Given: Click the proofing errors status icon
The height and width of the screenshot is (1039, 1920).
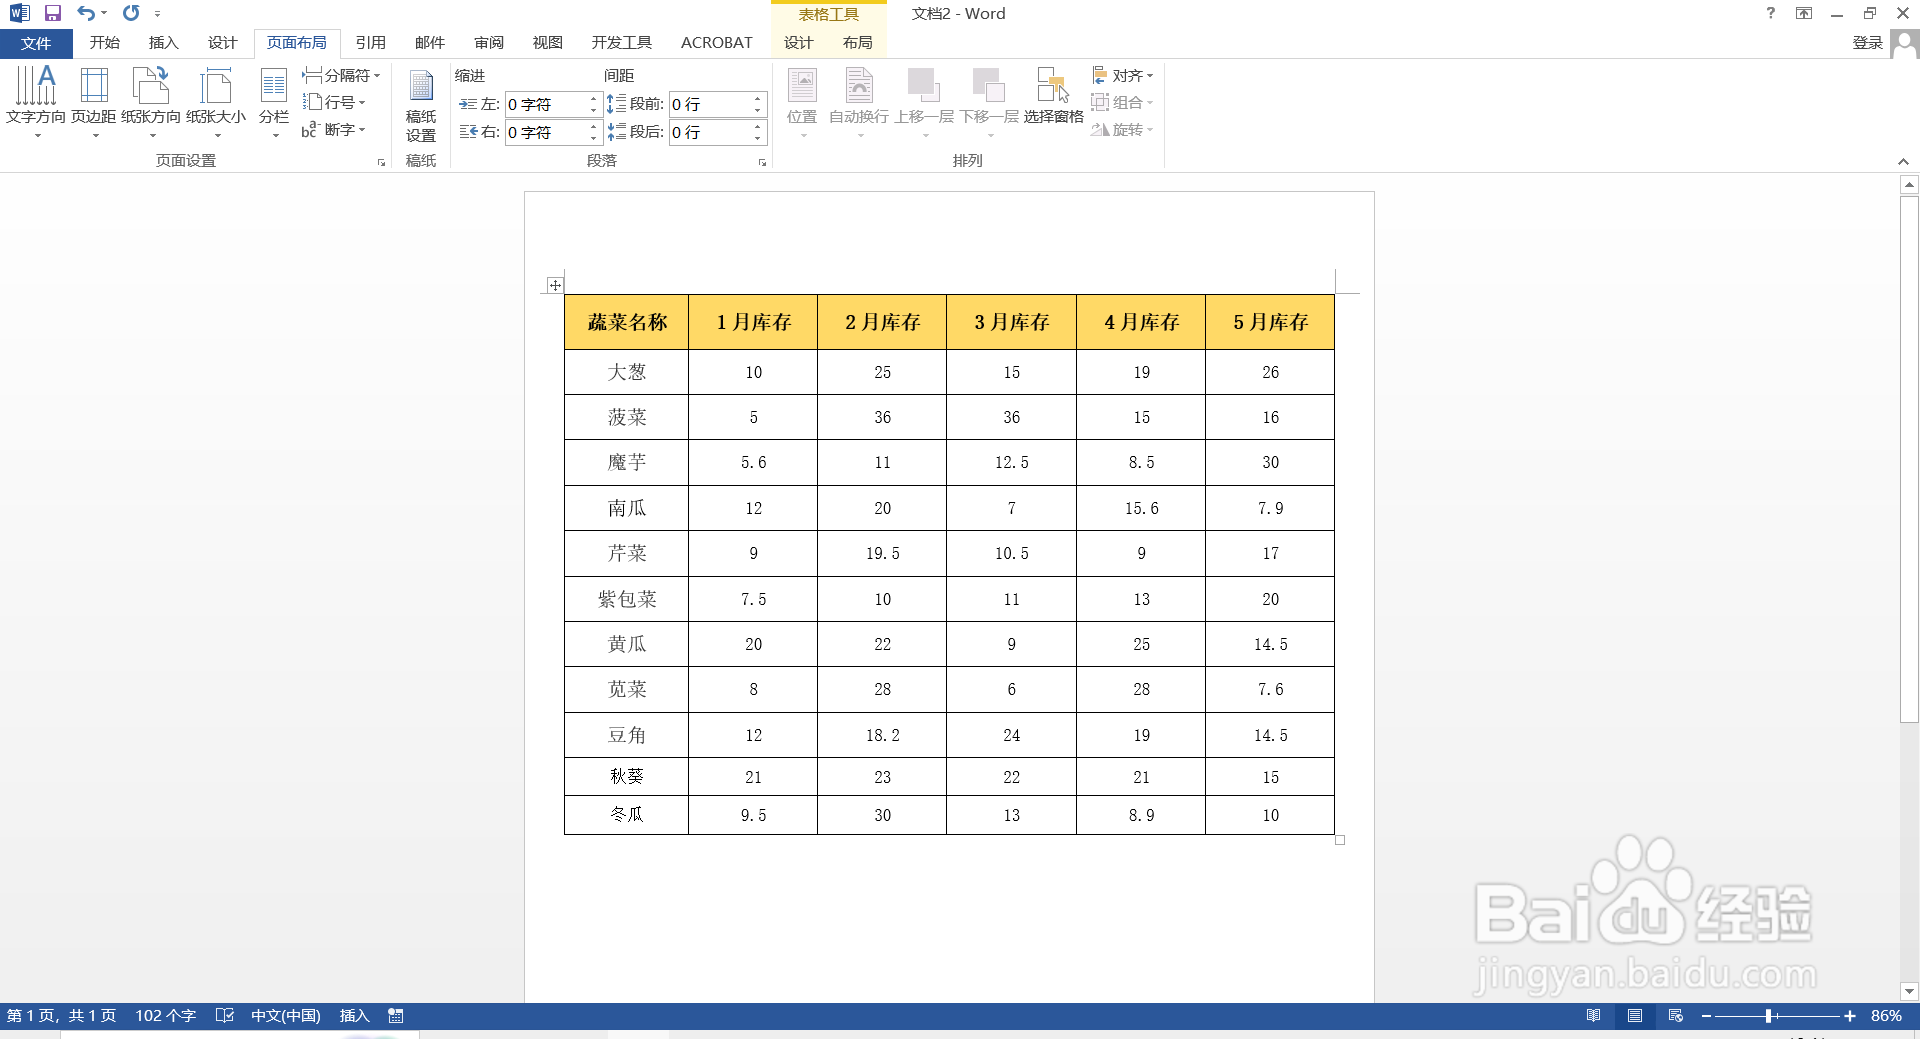Looking at the screenshot, I should point(225,1016).
